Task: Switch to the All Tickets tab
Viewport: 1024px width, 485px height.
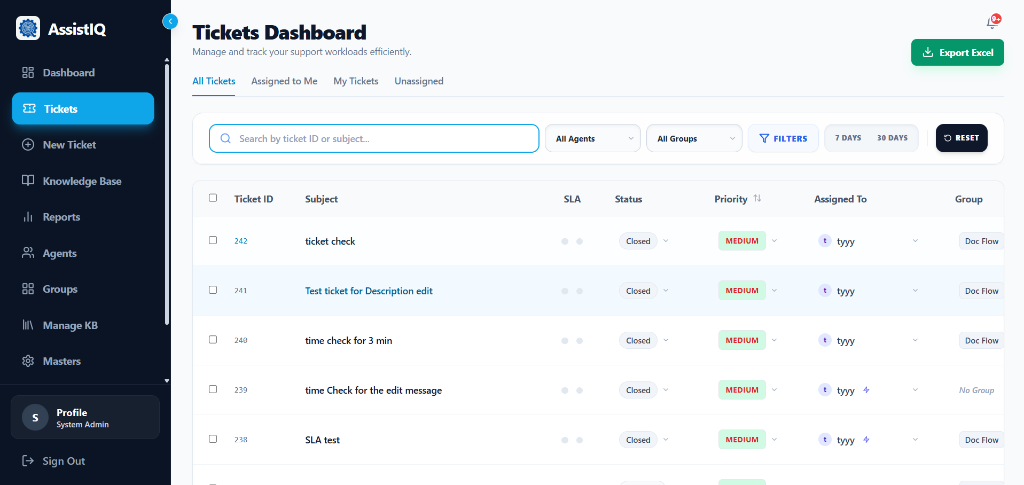Action: tap(214, 81)
